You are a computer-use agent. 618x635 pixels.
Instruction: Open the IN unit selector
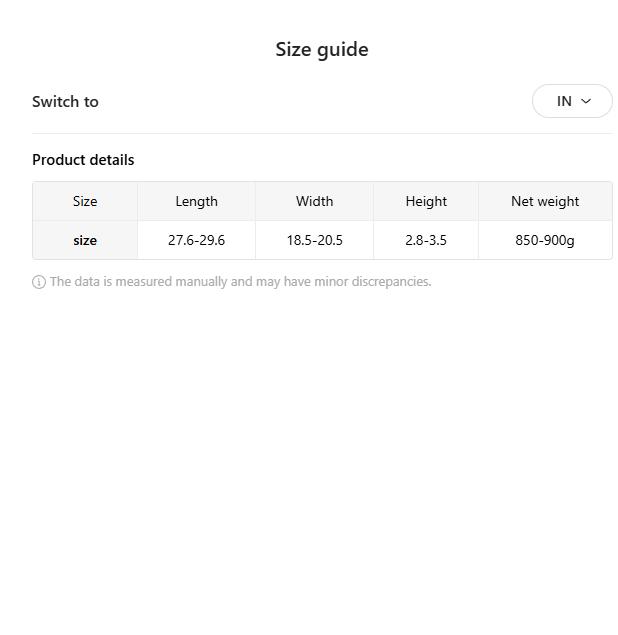(x=571, y=101)
